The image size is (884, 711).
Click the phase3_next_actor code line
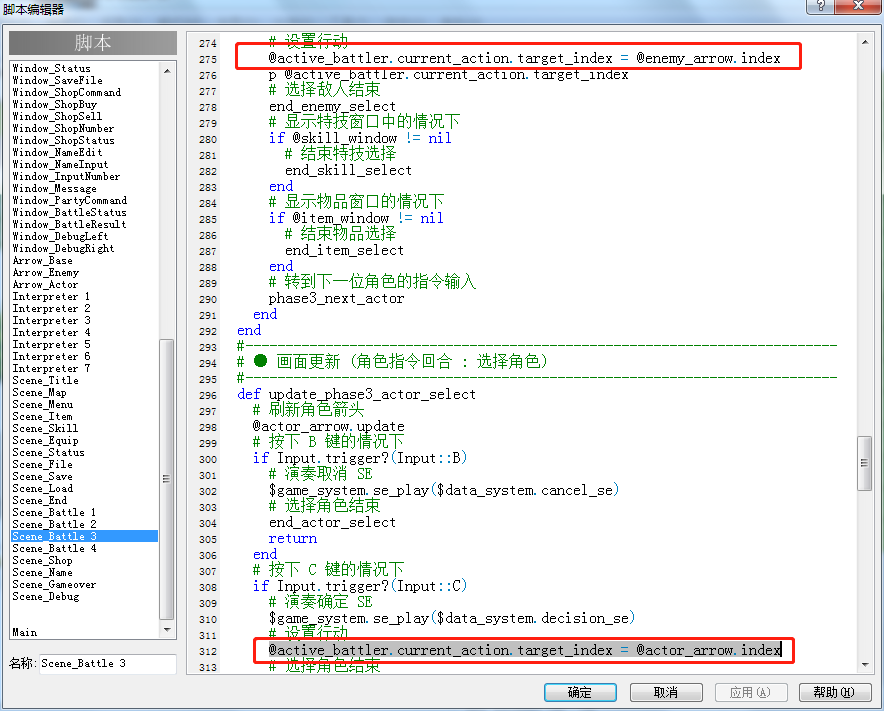336,298
